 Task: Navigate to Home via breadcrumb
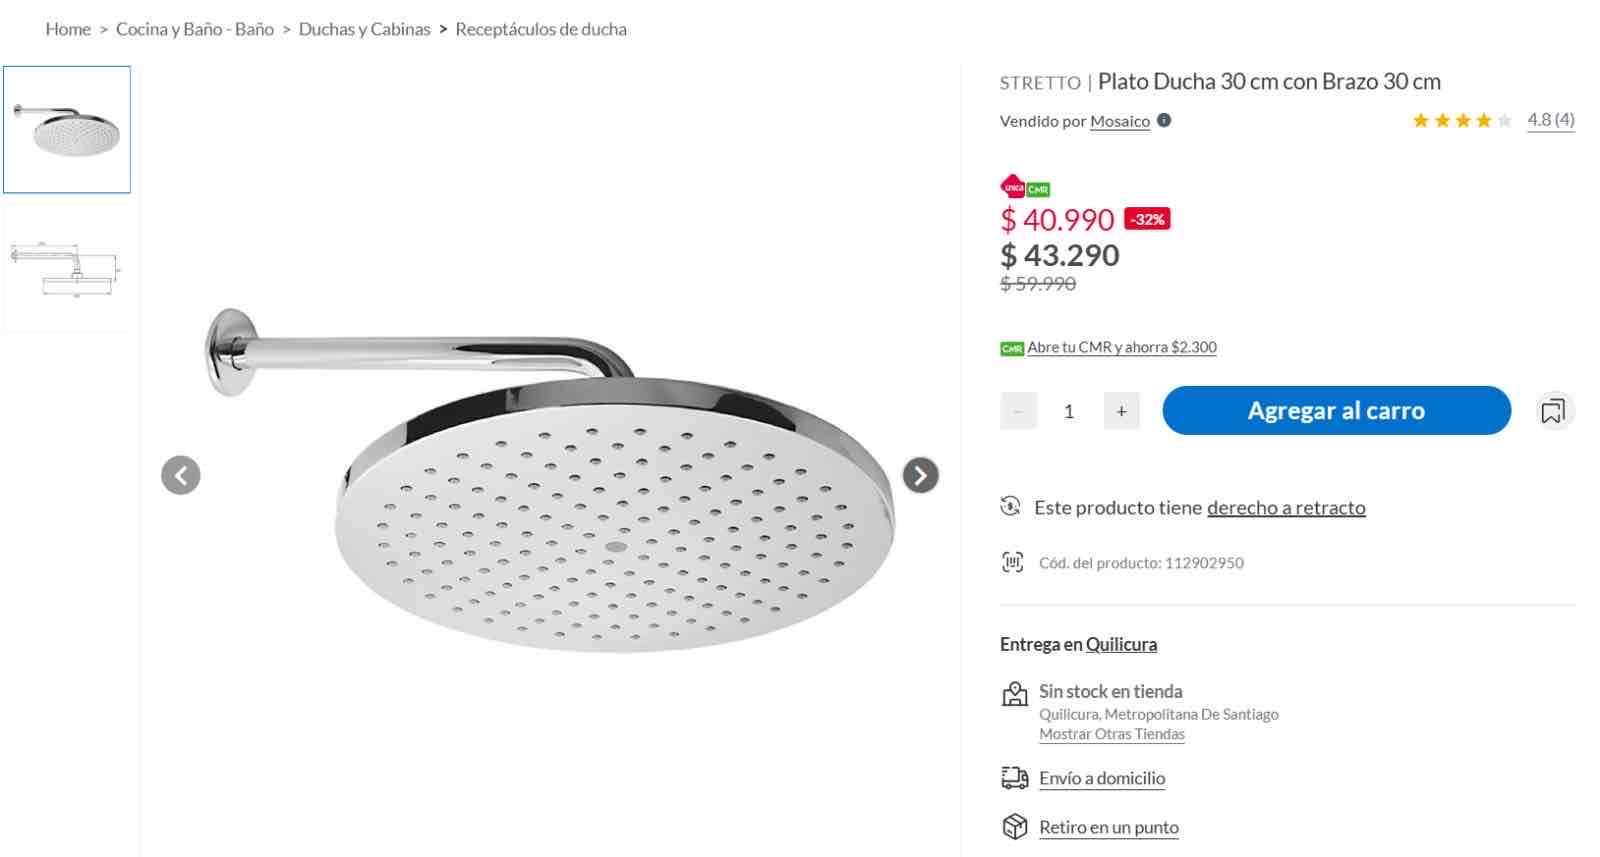(68, 29)
